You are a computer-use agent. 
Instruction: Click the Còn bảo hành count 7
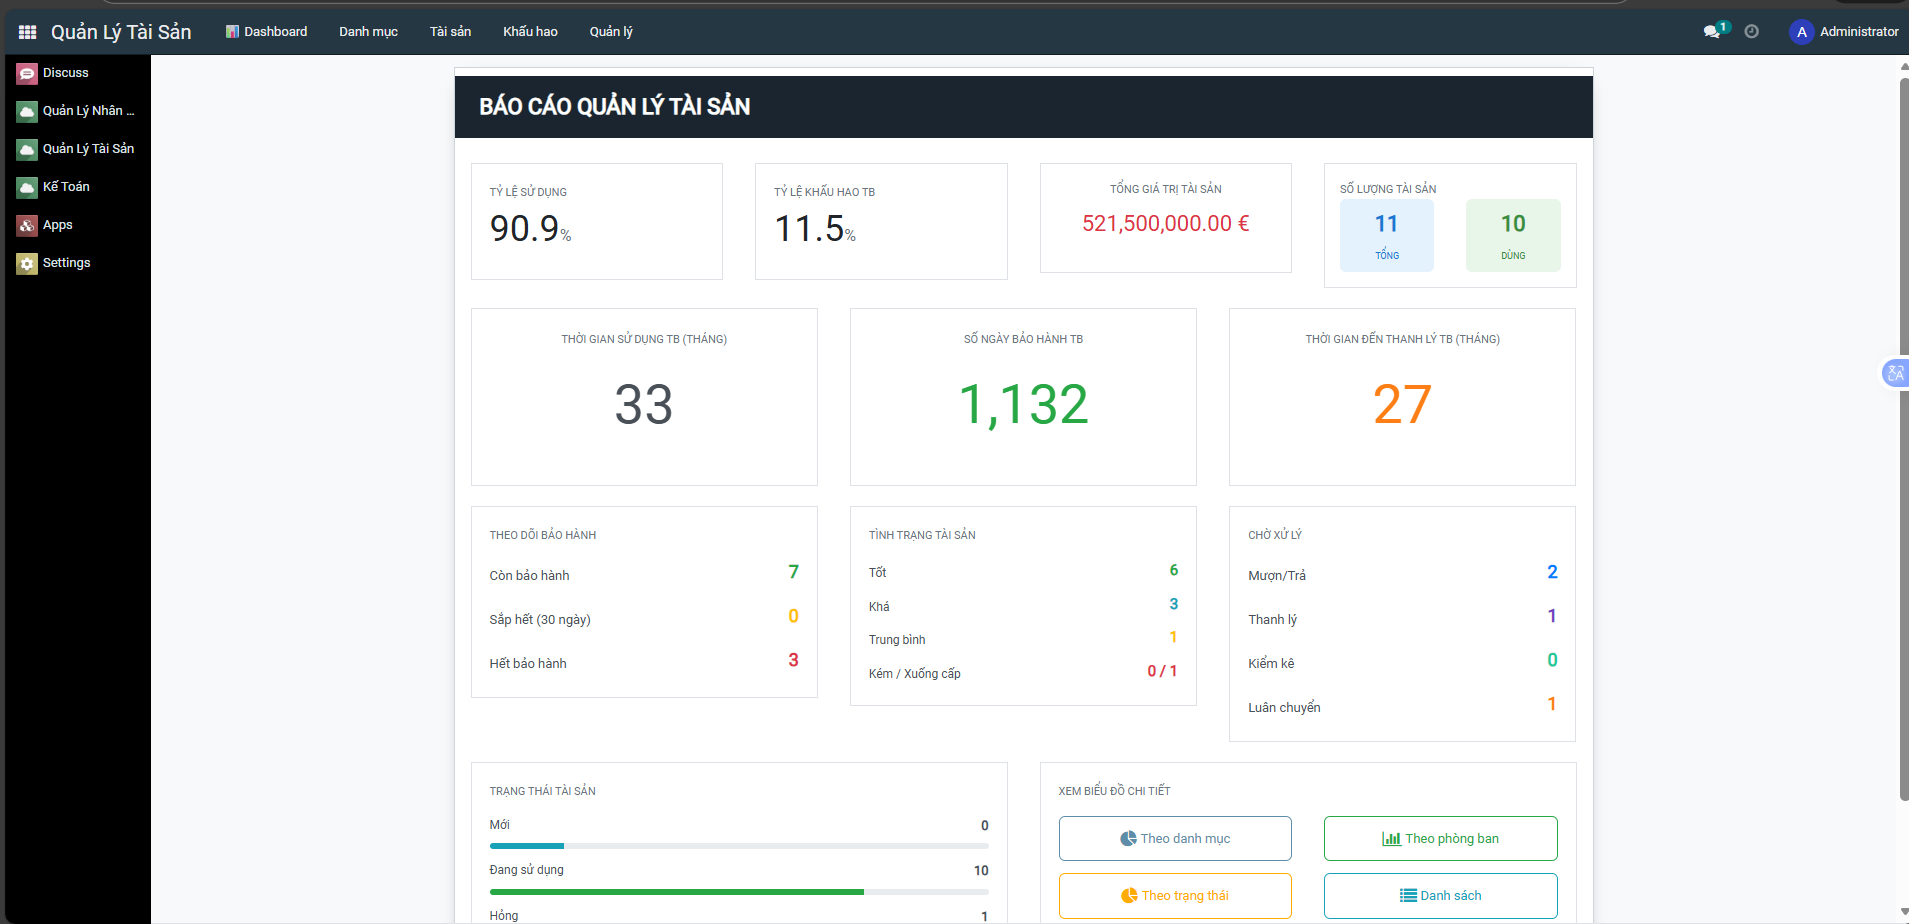(x=793, y=572)
